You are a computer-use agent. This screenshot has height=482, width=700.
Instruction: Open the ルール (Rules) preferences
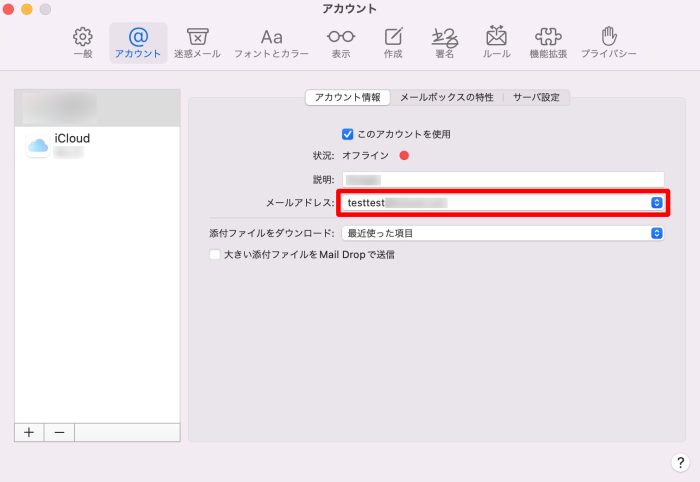pos(496,43)
